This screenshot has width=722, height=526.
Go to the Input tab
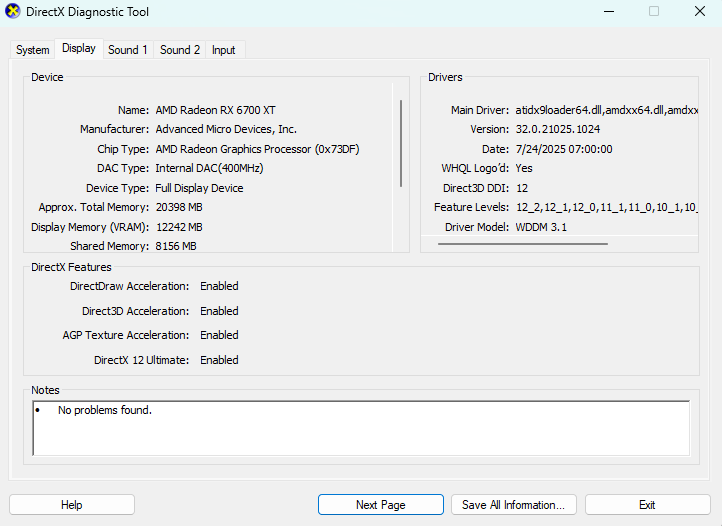coord(224,50)
